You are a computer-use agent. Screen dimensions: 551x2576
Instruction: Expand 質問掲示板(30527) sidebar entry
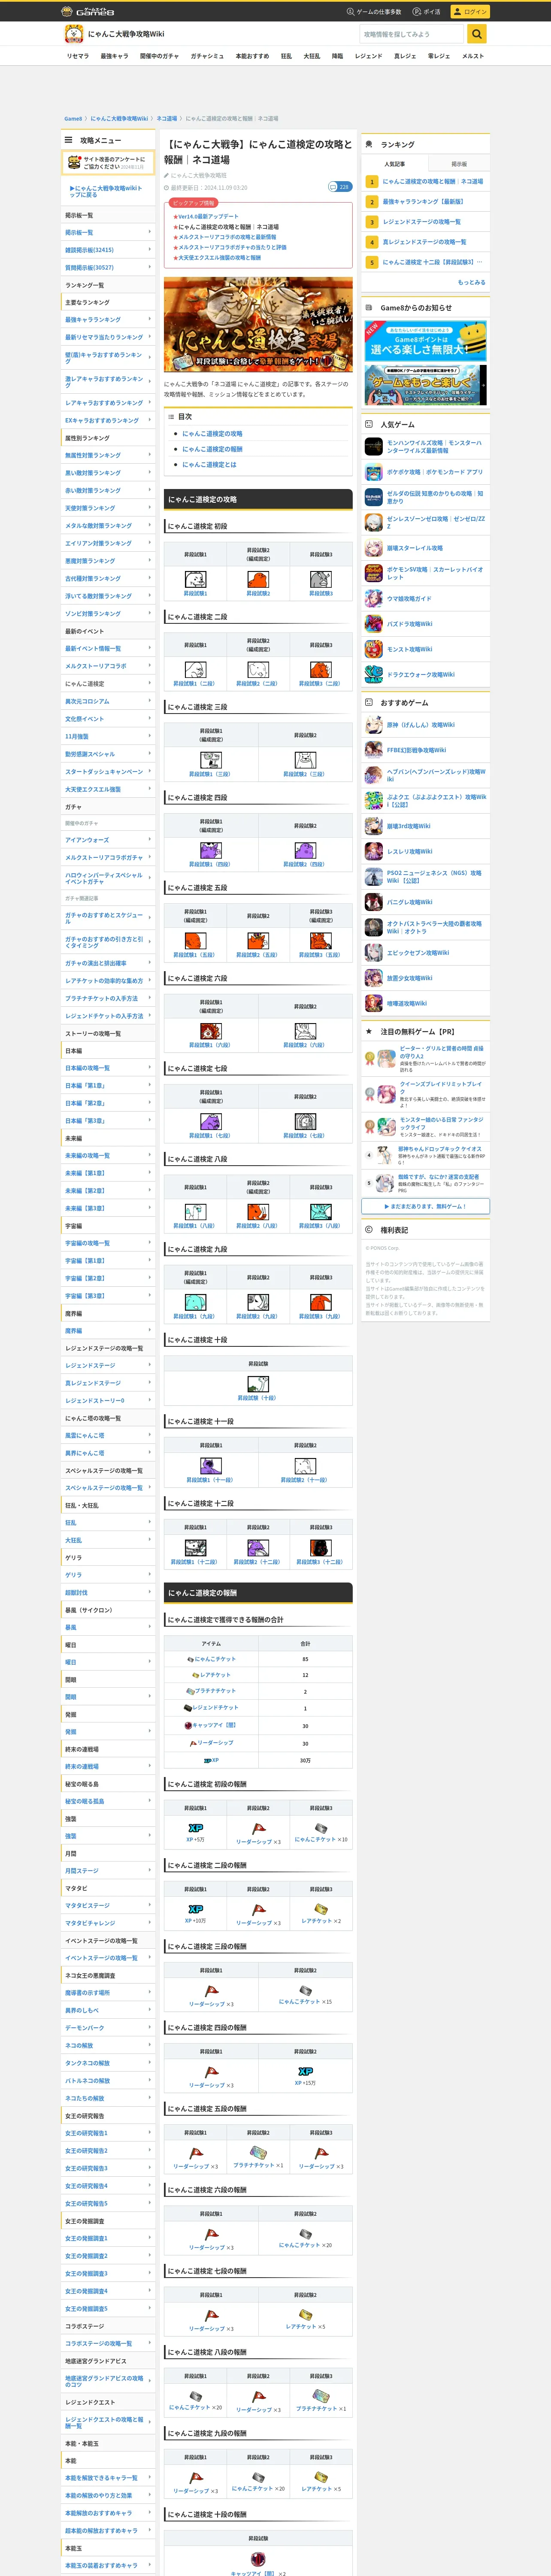pyautogui.click(x=108, y=268)
